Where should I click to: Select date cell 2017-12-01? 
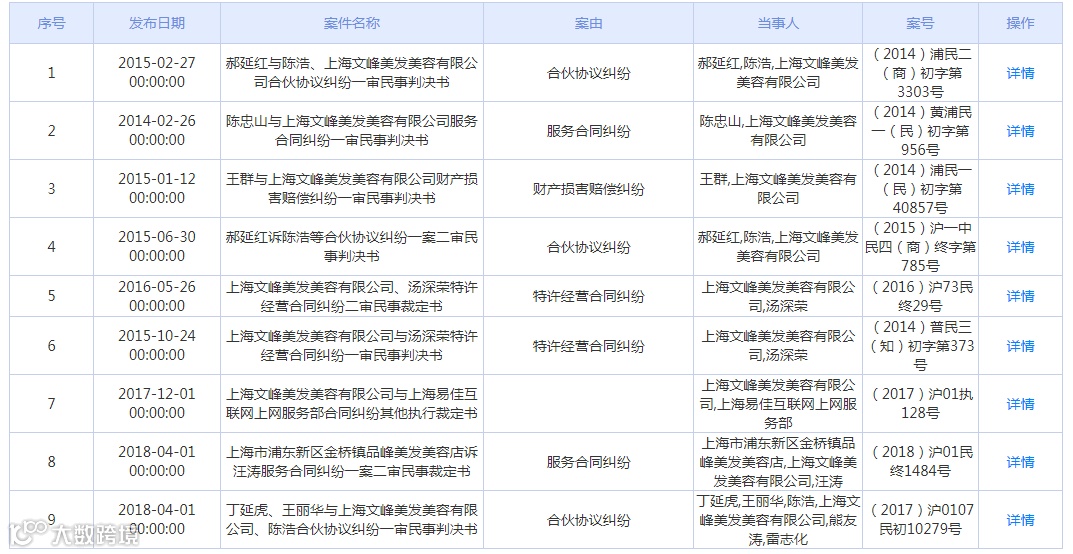pos(157,404)
